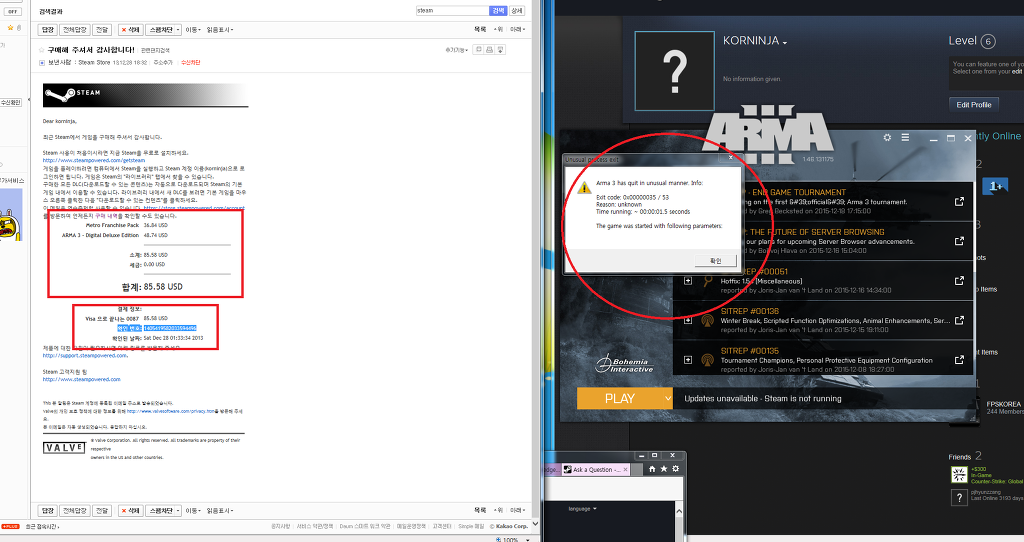Click the bottom Delete (삭제) button

pyautogui.click(x=130, y=511)
